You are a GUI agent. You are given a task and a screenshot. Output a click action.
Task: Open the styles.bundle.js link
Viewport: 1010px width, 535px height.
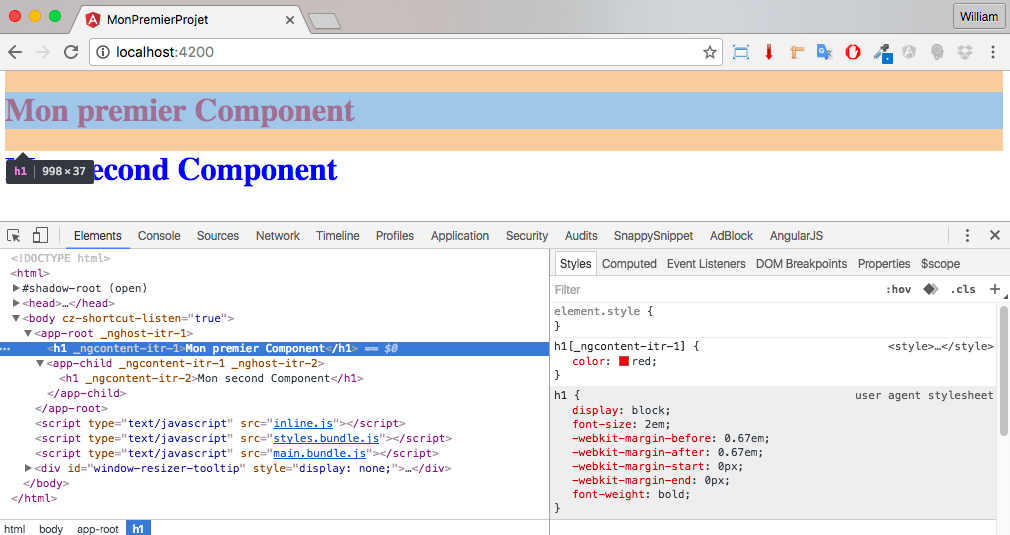tap(327, 438)
